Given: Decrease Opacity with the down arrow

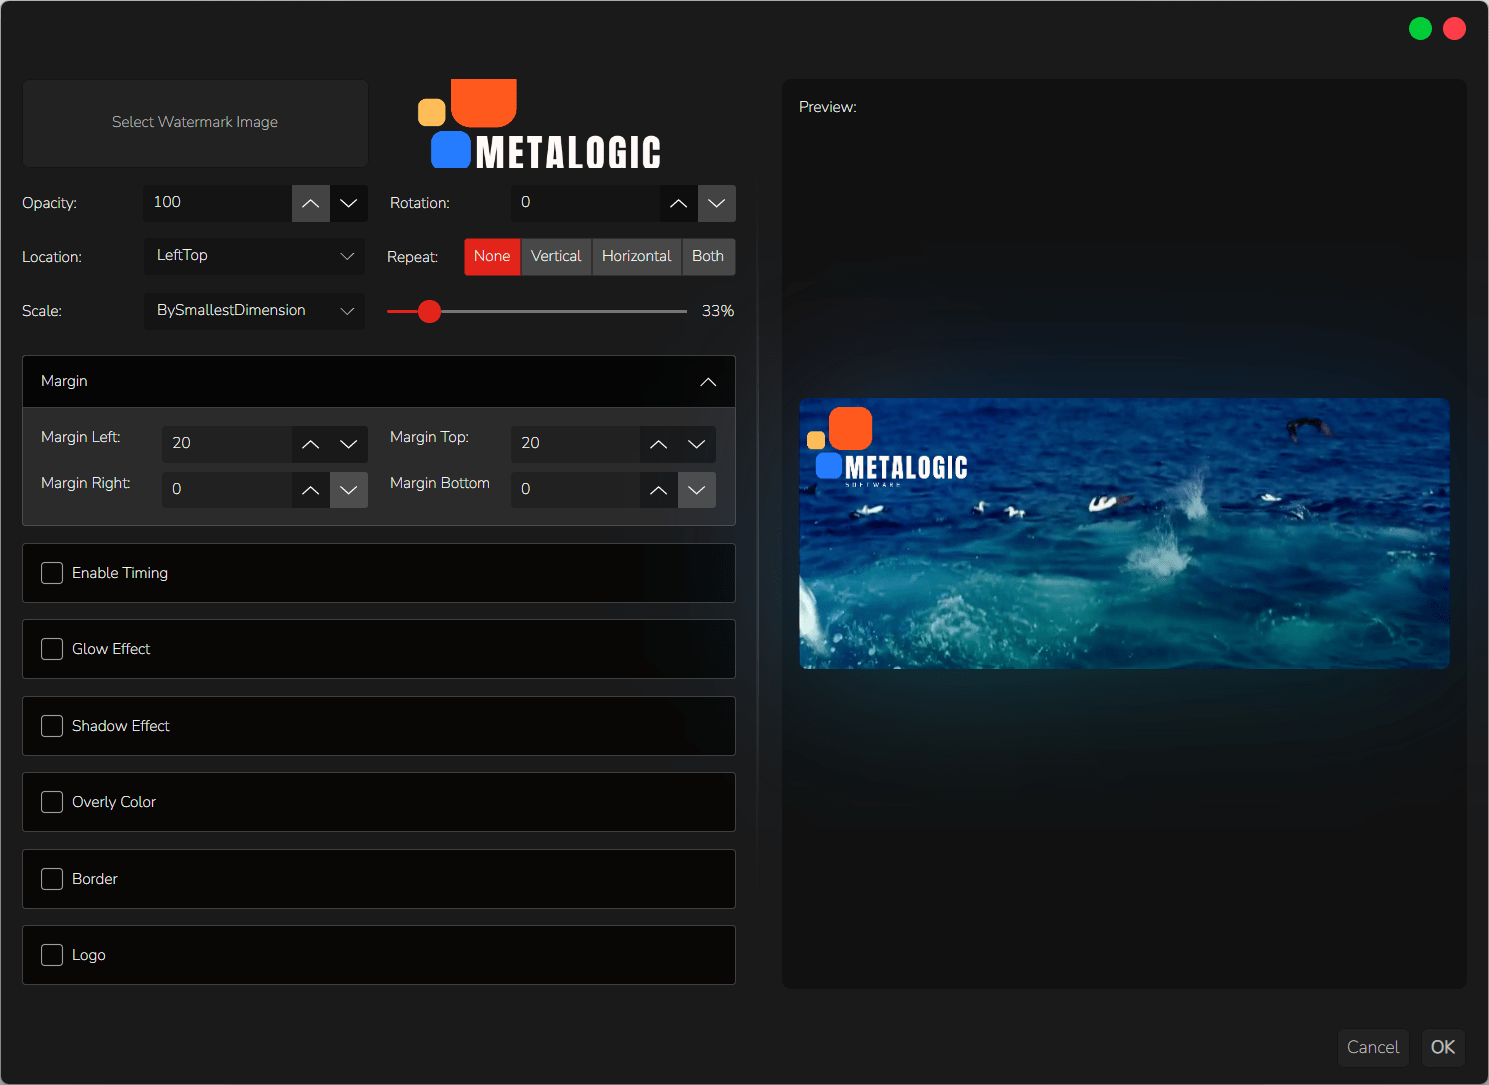Looking at the screenshot, I should [x=349, y=204].
